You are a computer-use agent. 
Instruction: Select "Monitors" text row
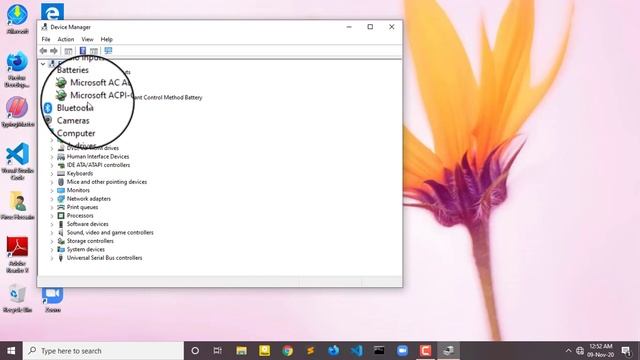coord(78,190)
